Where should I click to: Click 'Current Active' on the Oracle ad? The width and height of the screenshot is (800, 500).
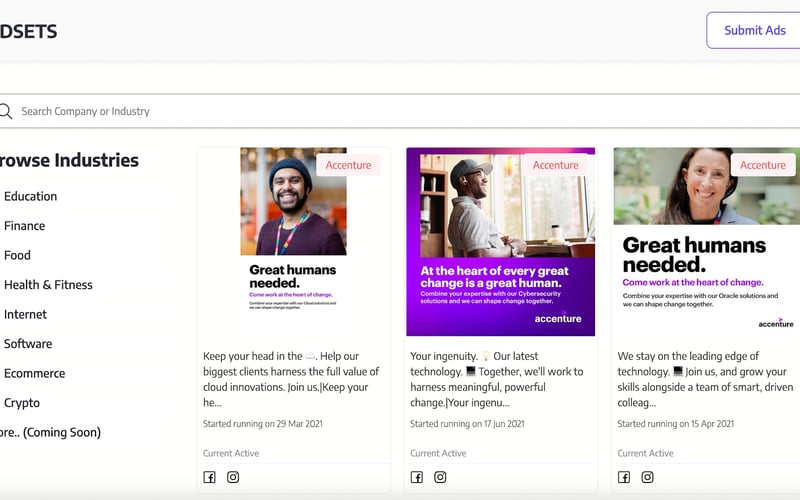pos(645,453)
